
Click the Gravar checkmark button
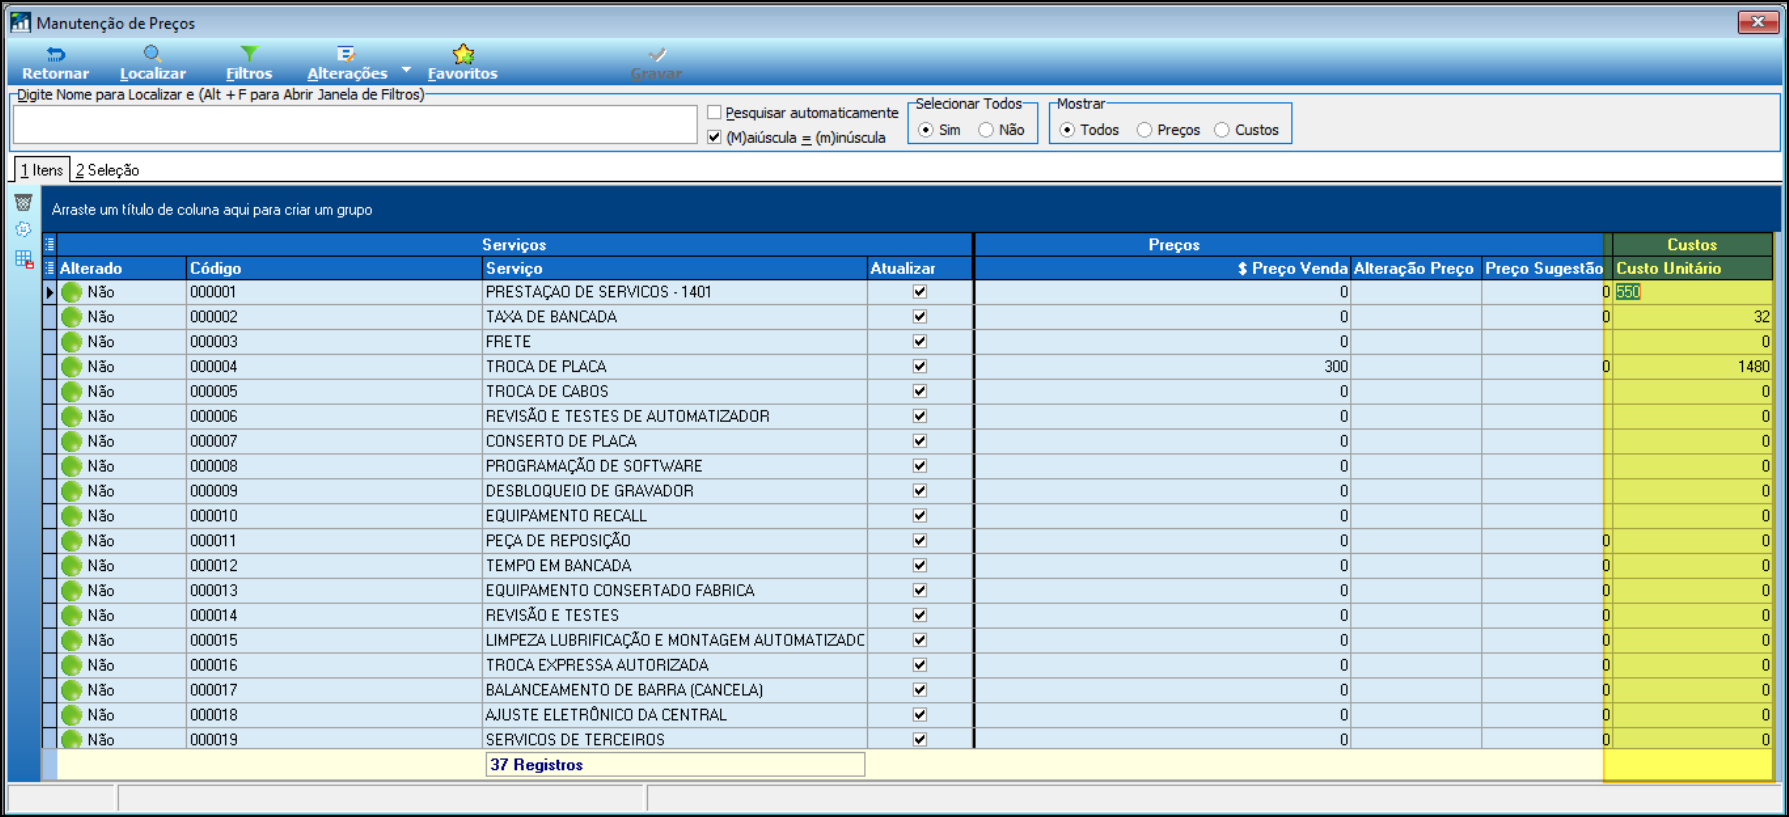[x=656, y=63]
